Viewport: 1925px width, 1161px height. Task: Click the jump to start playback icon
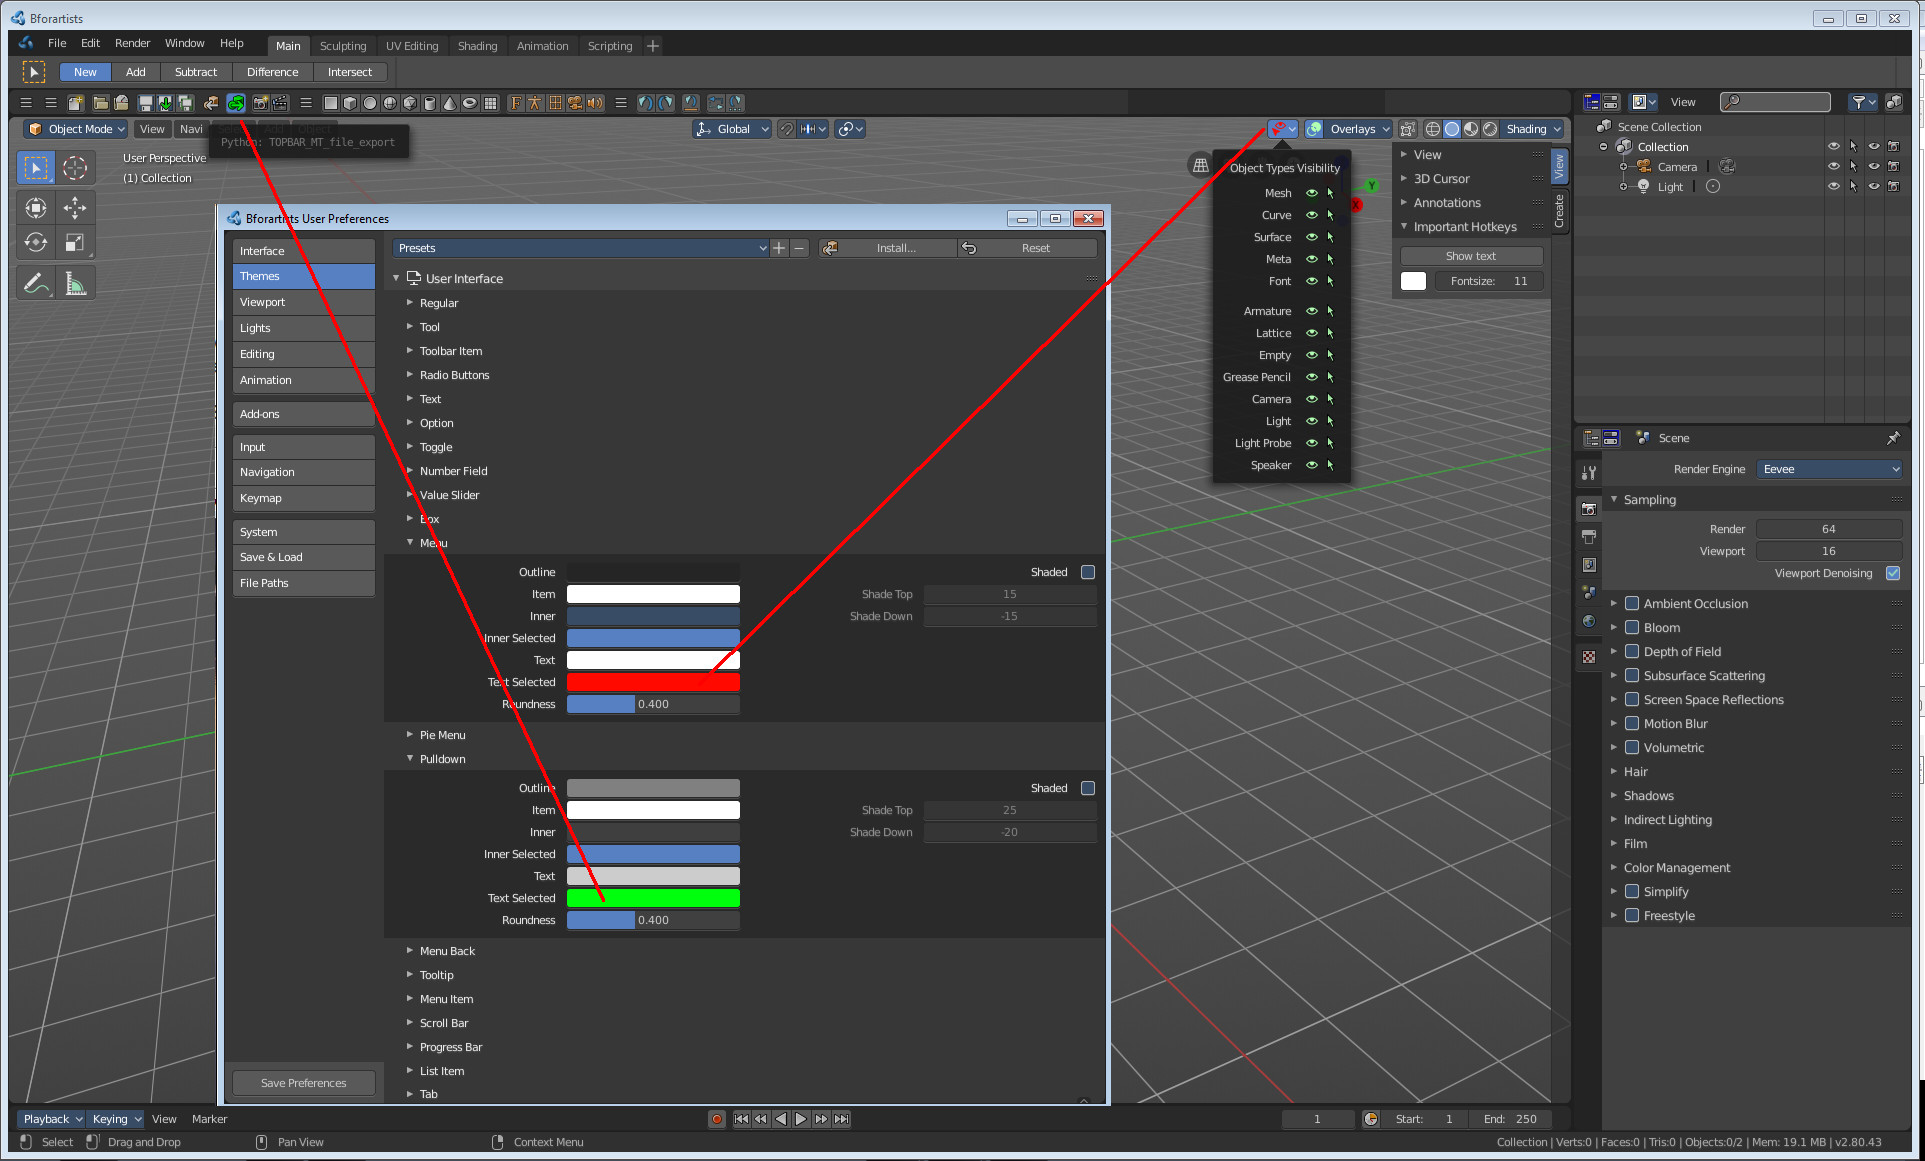click(741, 1119)
